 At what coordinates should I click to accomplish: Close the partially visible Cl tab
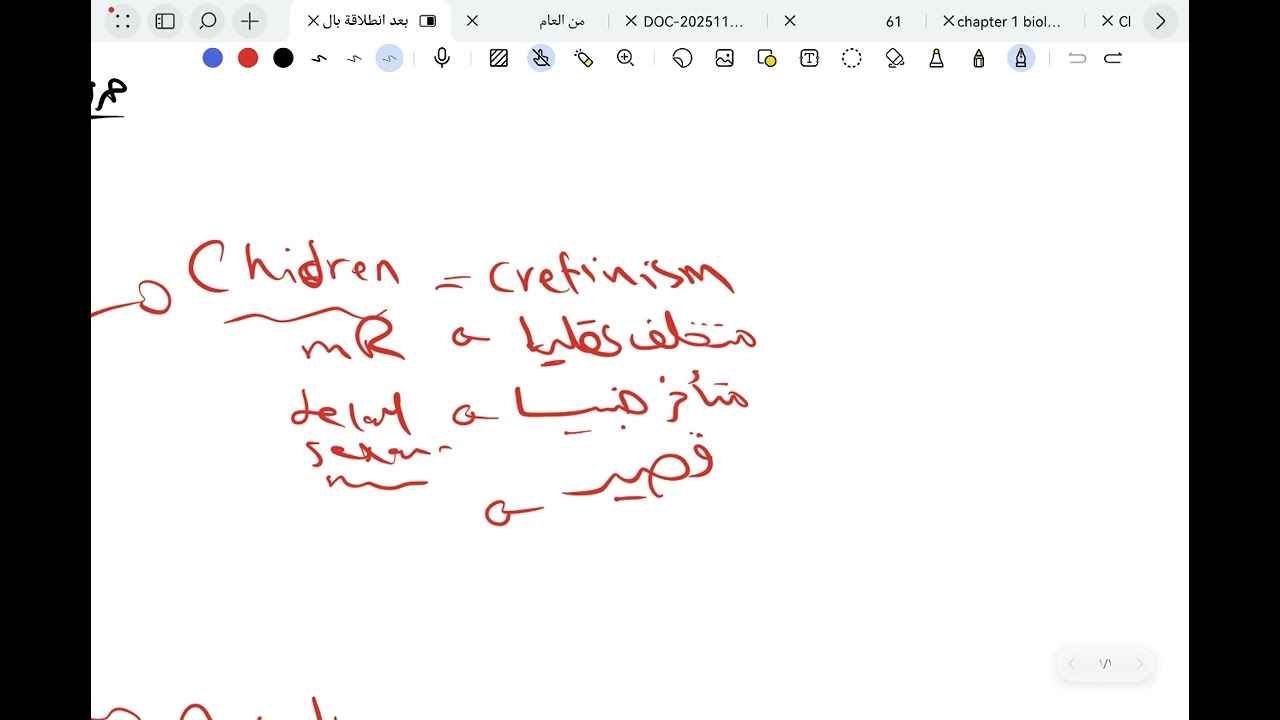[1107, 21]
